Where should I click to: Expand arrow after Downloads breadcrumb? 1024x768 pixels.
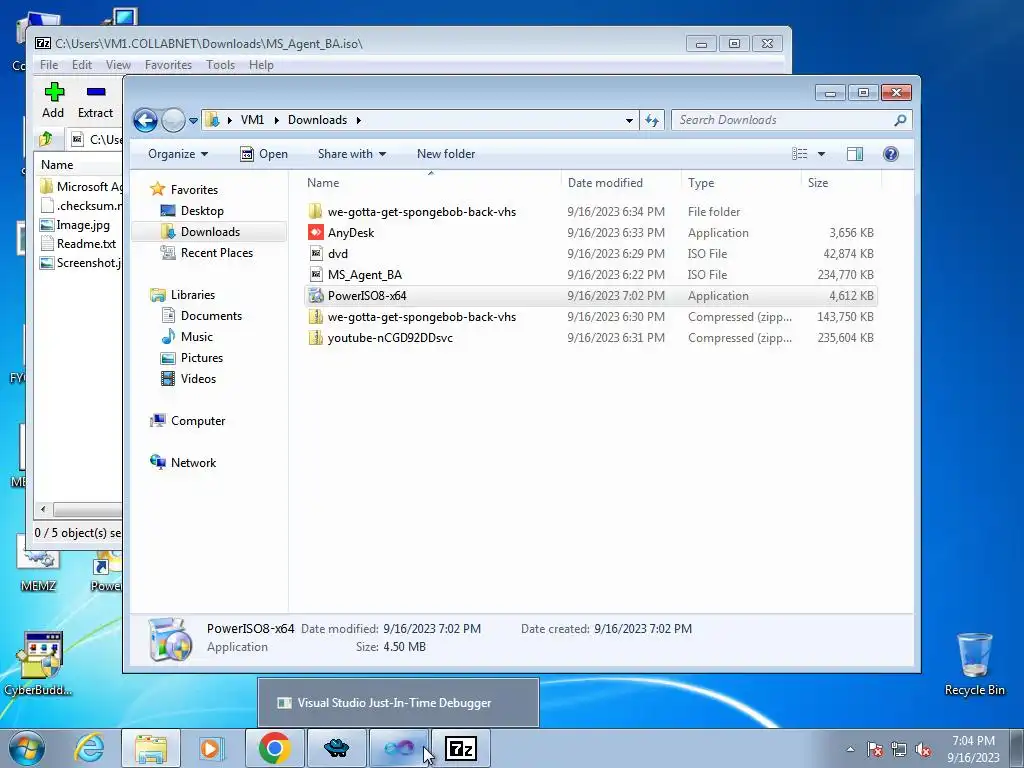coord(359,120)
